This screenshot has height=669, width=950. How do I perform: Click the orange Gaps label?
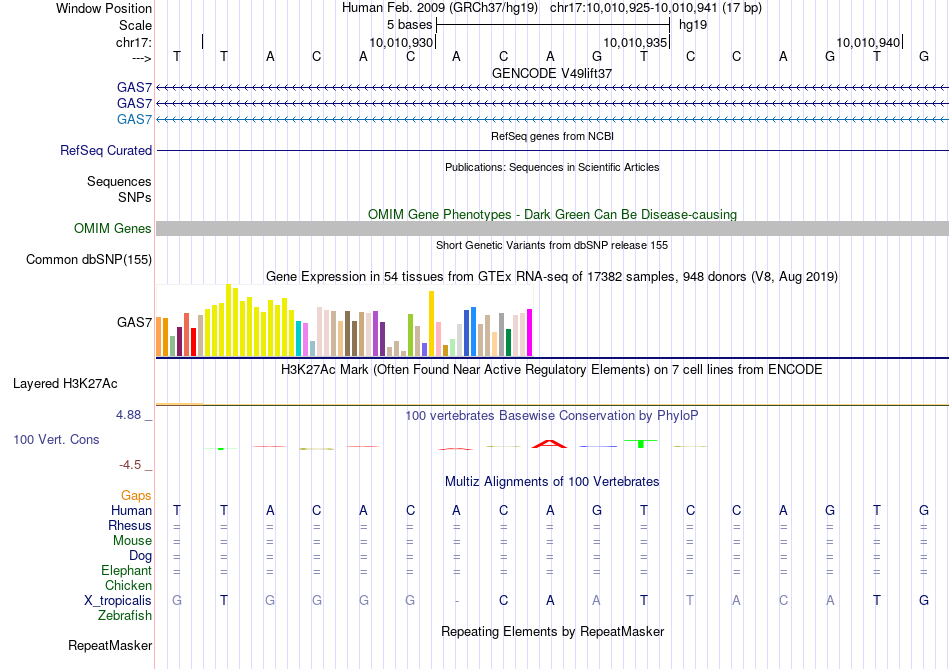[136, 496]
